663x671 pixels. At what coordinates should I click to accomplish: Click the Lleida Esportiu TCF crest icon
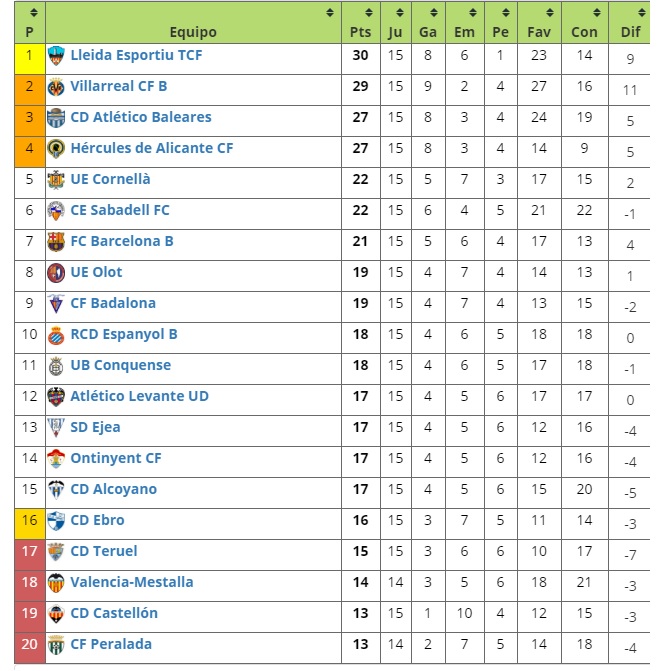[x=56, y=56]
